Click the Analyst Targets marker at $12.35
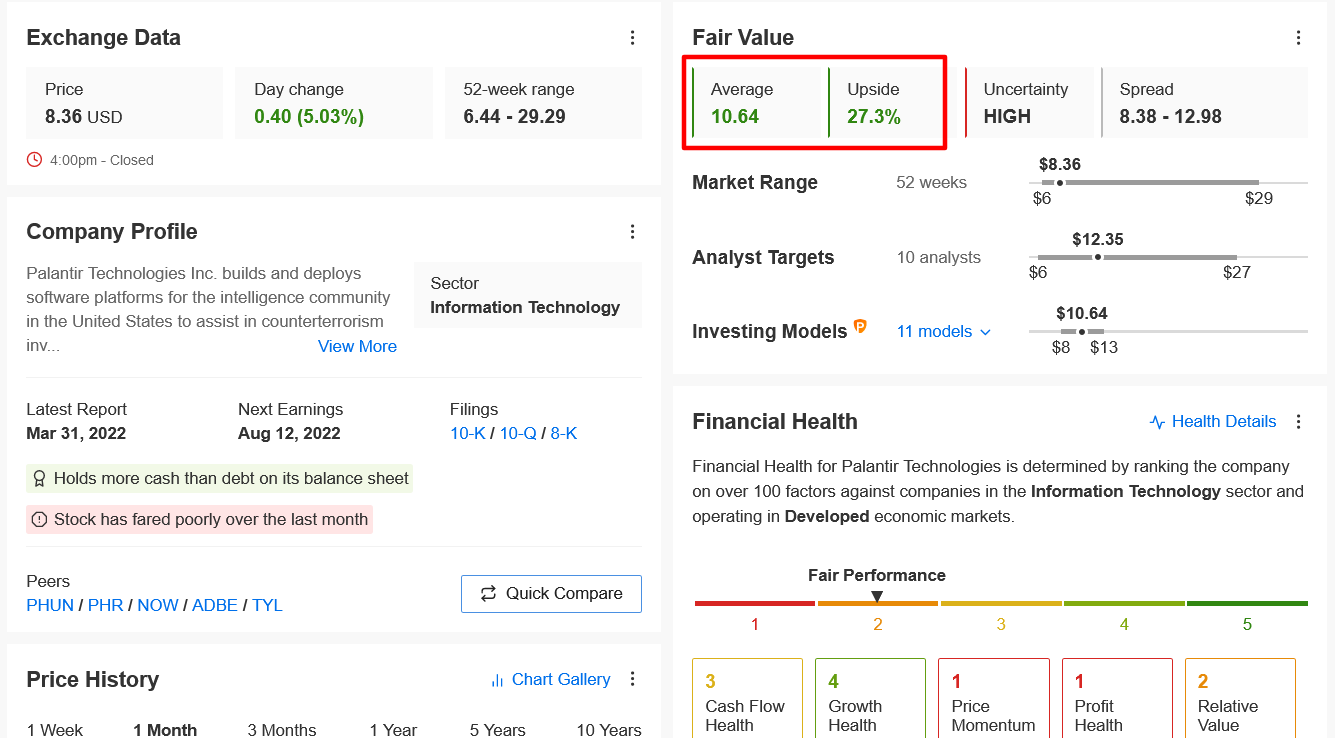 pos(1098,257)
